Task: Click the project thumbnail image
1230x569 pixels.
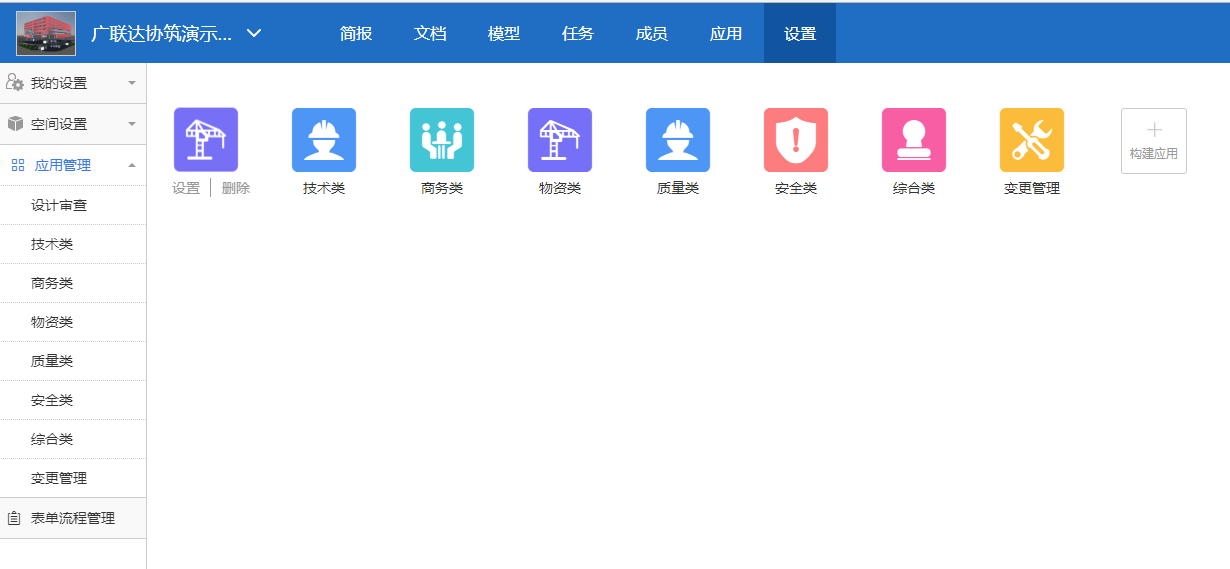Action: coord(46,33)
